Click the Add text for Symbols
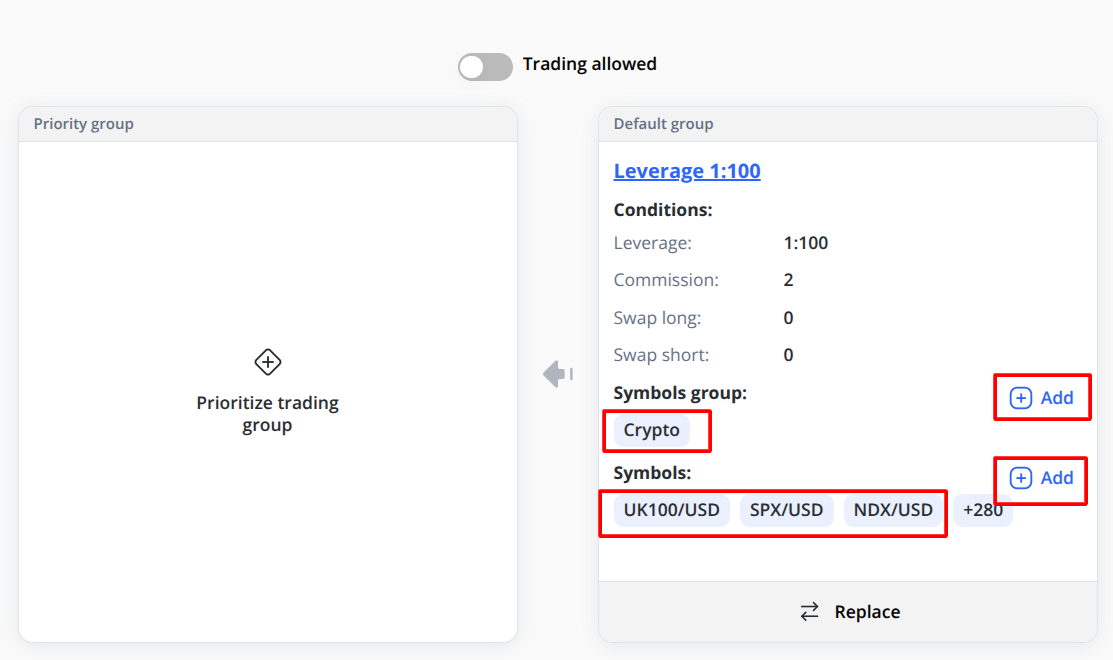This screenshot has width=1113, height=660. pyautogui.click(x=1057, y=478)
